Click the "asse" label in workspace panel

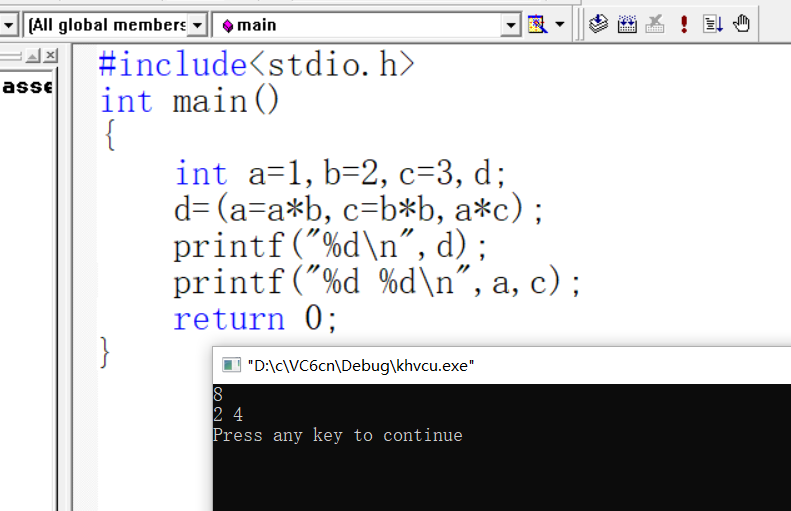pos(27,86)
